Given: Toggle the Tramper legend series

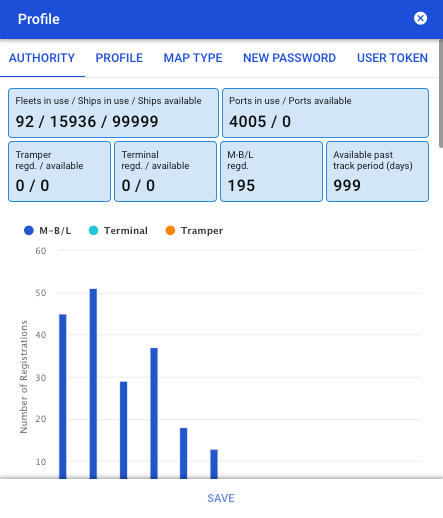Looking at the screenshot, I should click(x=194, y=231).
